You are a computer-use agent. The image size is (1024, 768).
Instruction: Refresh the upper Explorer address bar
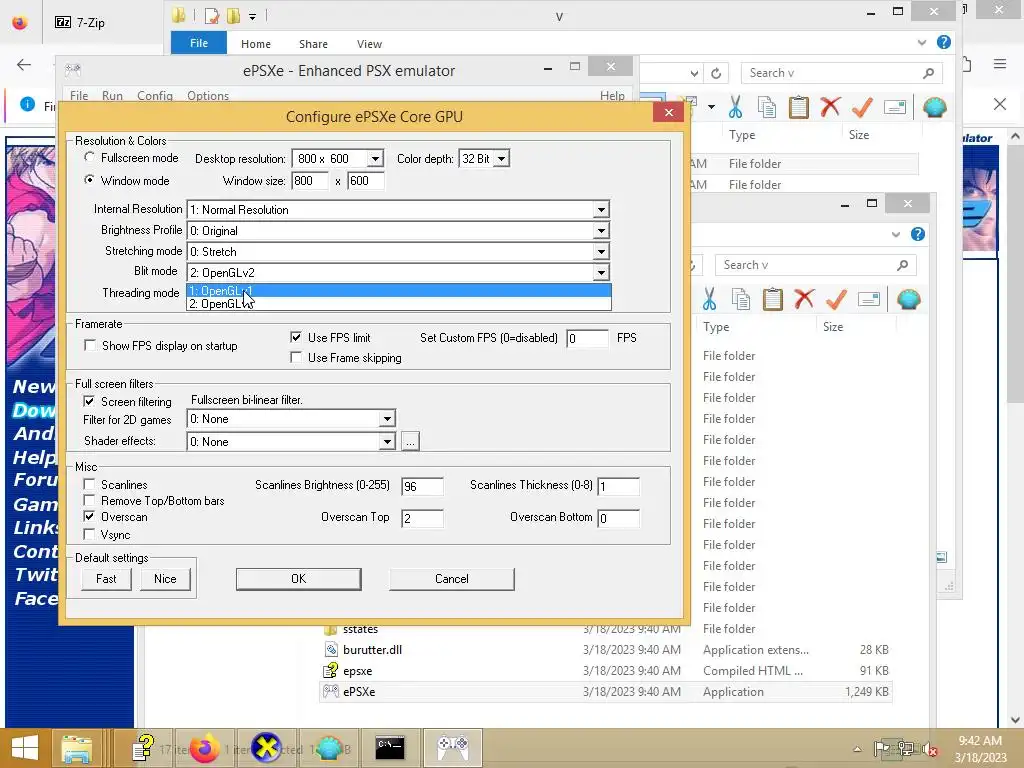point(716,73)
